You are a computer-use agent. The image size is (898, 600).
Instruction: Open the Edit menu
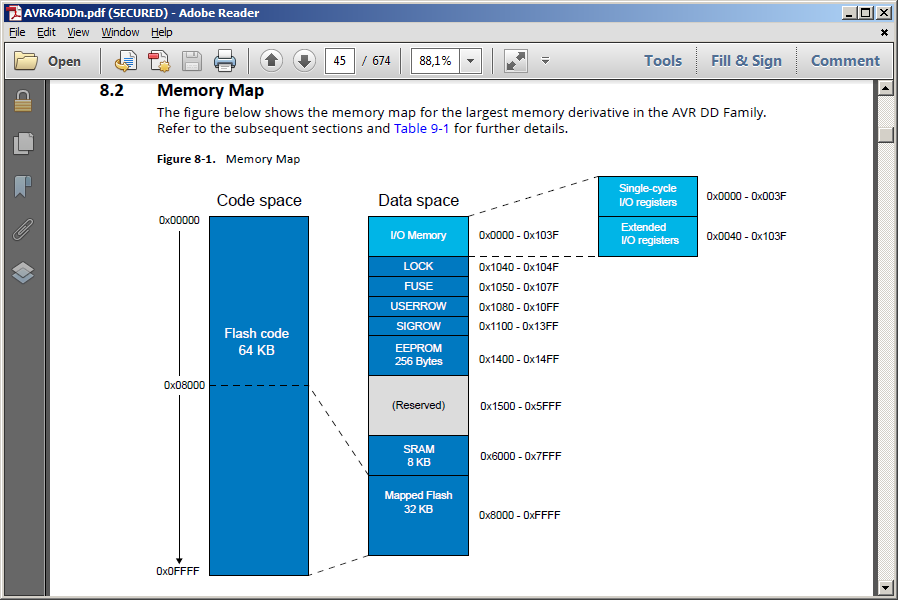pyautogui.click(x=46, y=32)
